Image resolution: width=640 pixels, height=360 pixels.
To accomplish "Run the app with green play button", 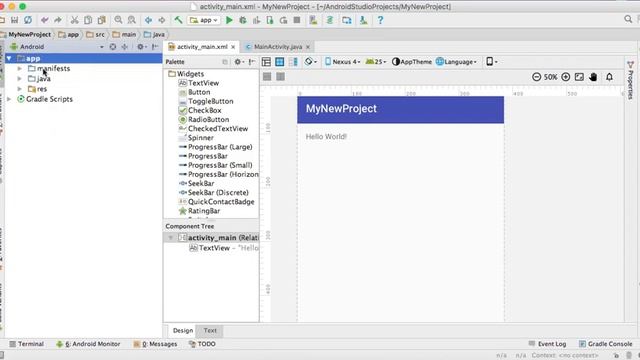I will coord(229,20).
